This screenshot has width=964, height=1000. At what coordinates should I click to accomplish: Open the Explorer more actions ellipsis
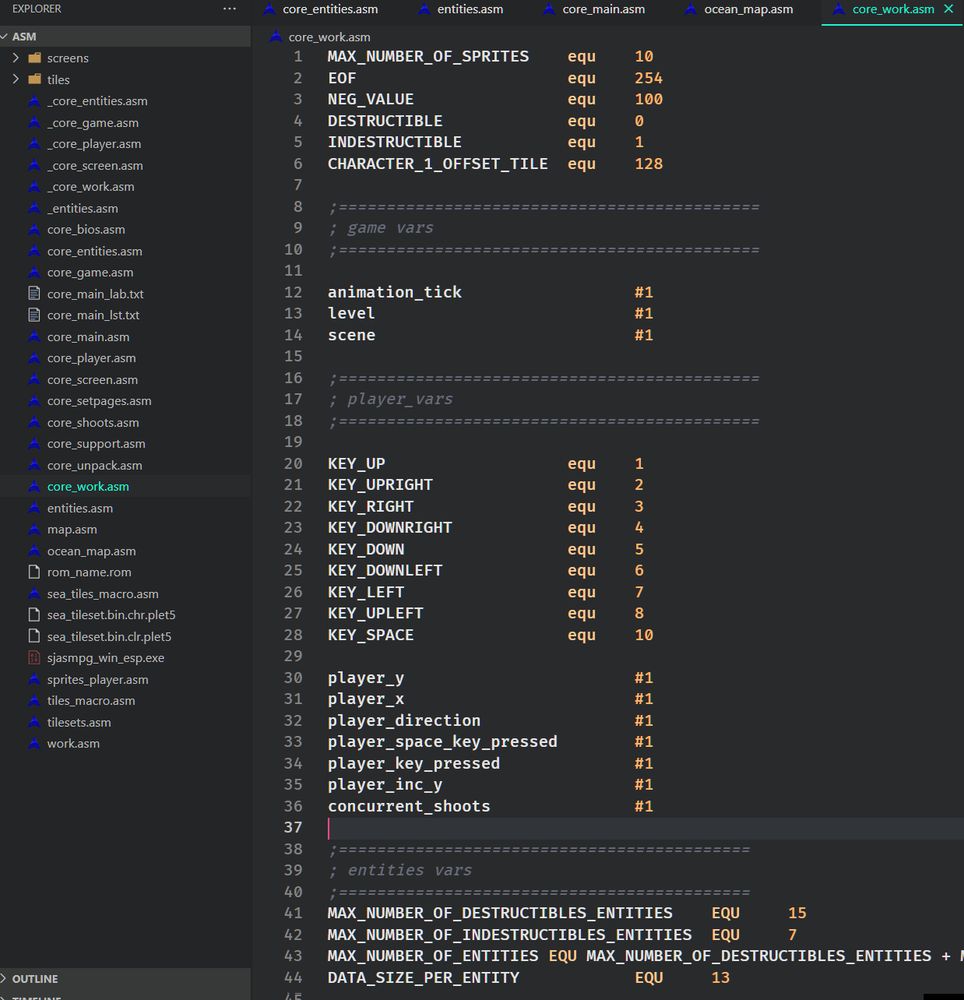pyautogui.click(x=230, y=9)
